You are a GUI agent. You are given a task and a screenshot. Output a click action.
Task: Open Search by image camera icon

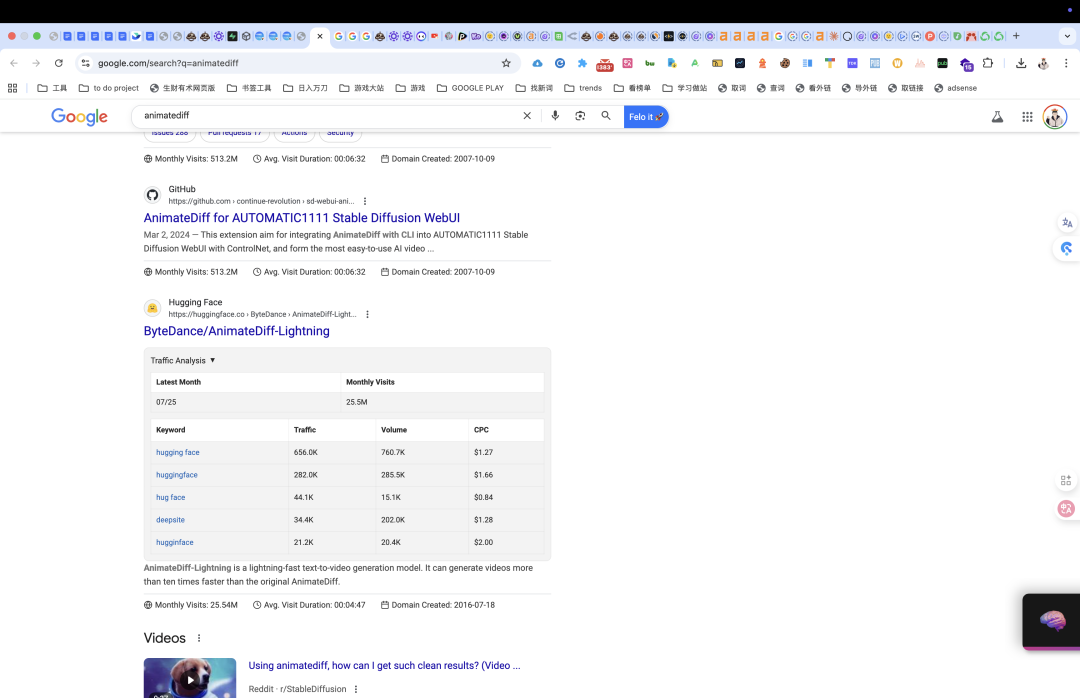point(580,116)
